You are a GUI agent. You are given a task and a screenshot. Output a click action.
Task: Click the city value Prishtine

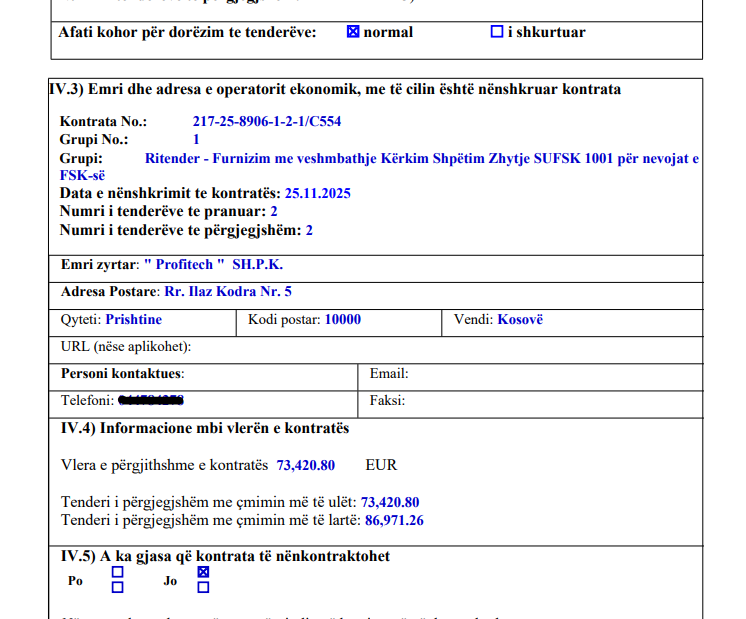(x=133, y=320)
